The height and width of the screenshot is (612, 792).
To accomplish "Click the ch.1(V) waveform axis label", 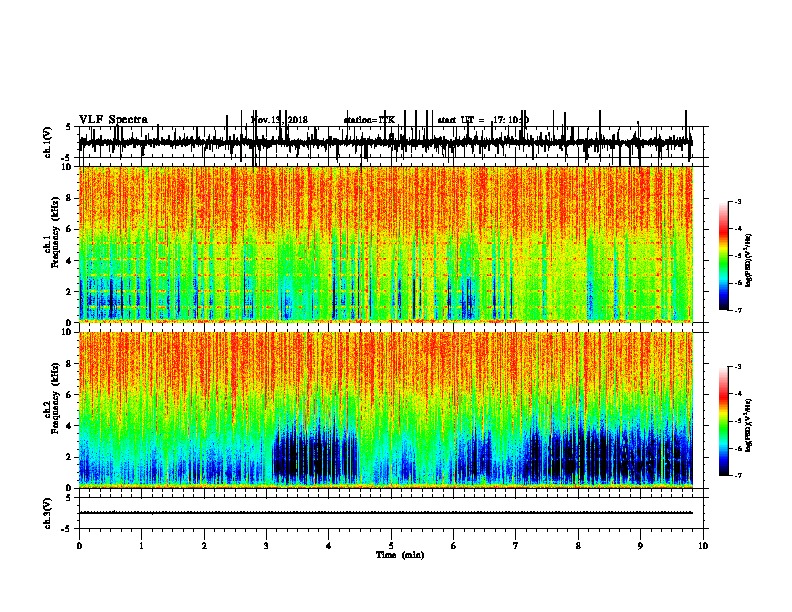I will click(48, 142).
